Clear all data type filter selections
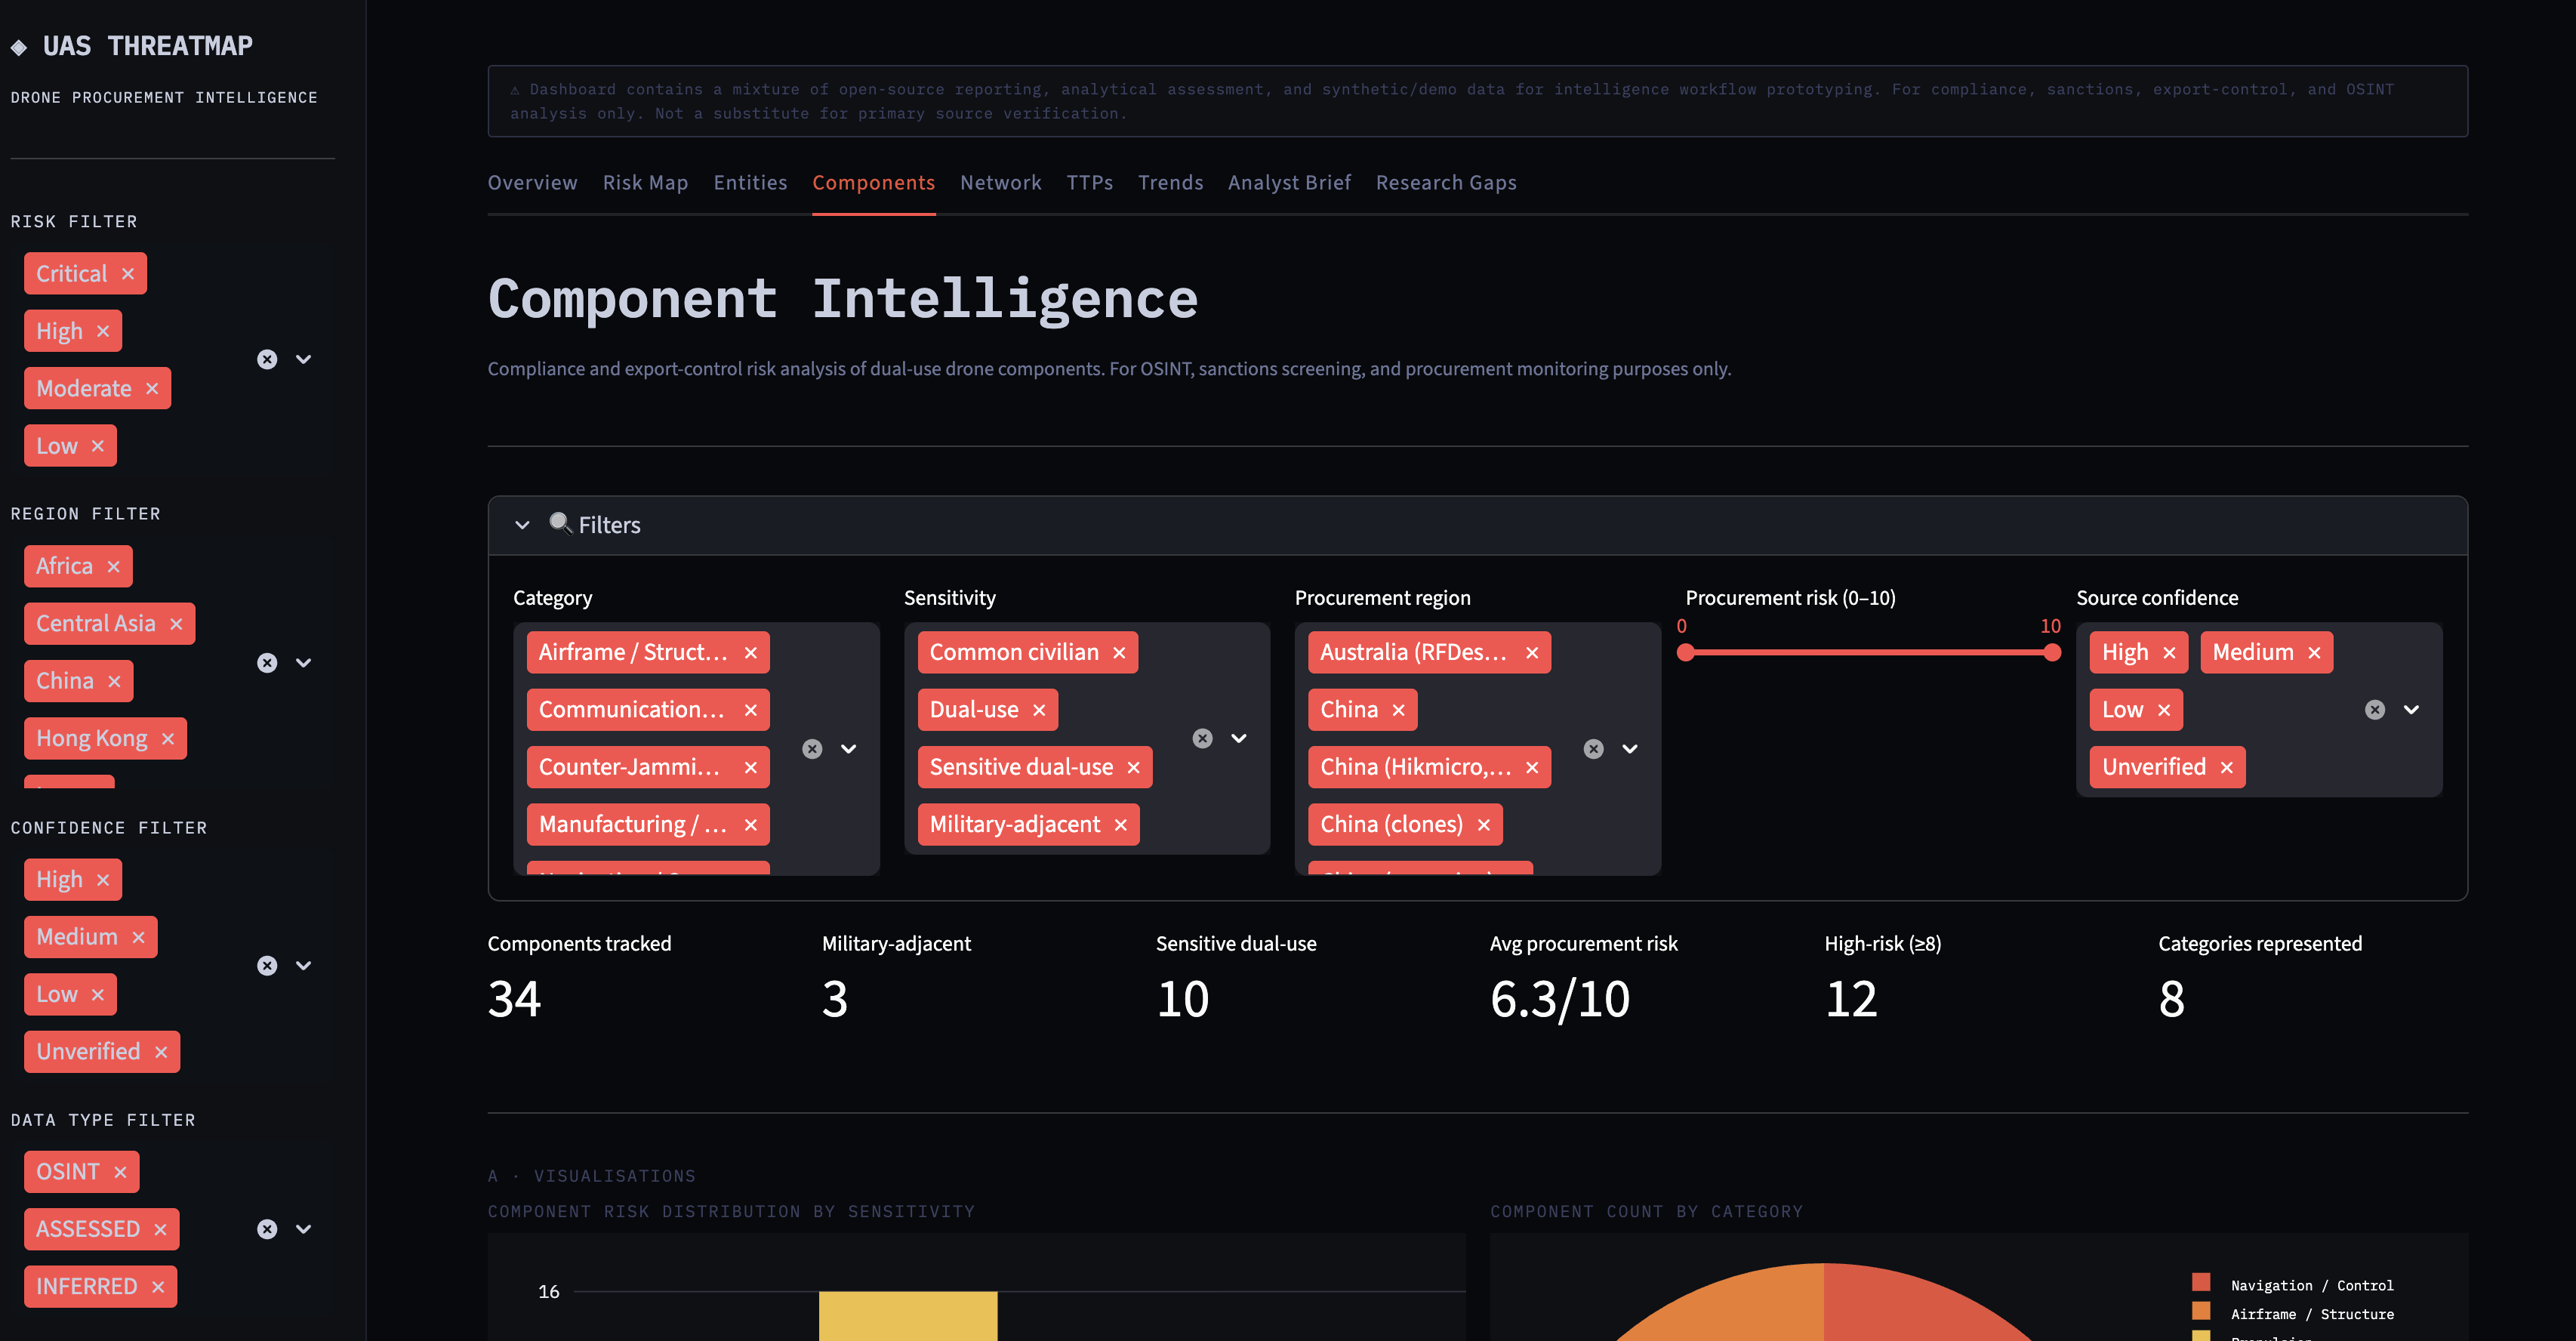The width and height of the screenshot is (2576, 1341). tap(267, 1229)
